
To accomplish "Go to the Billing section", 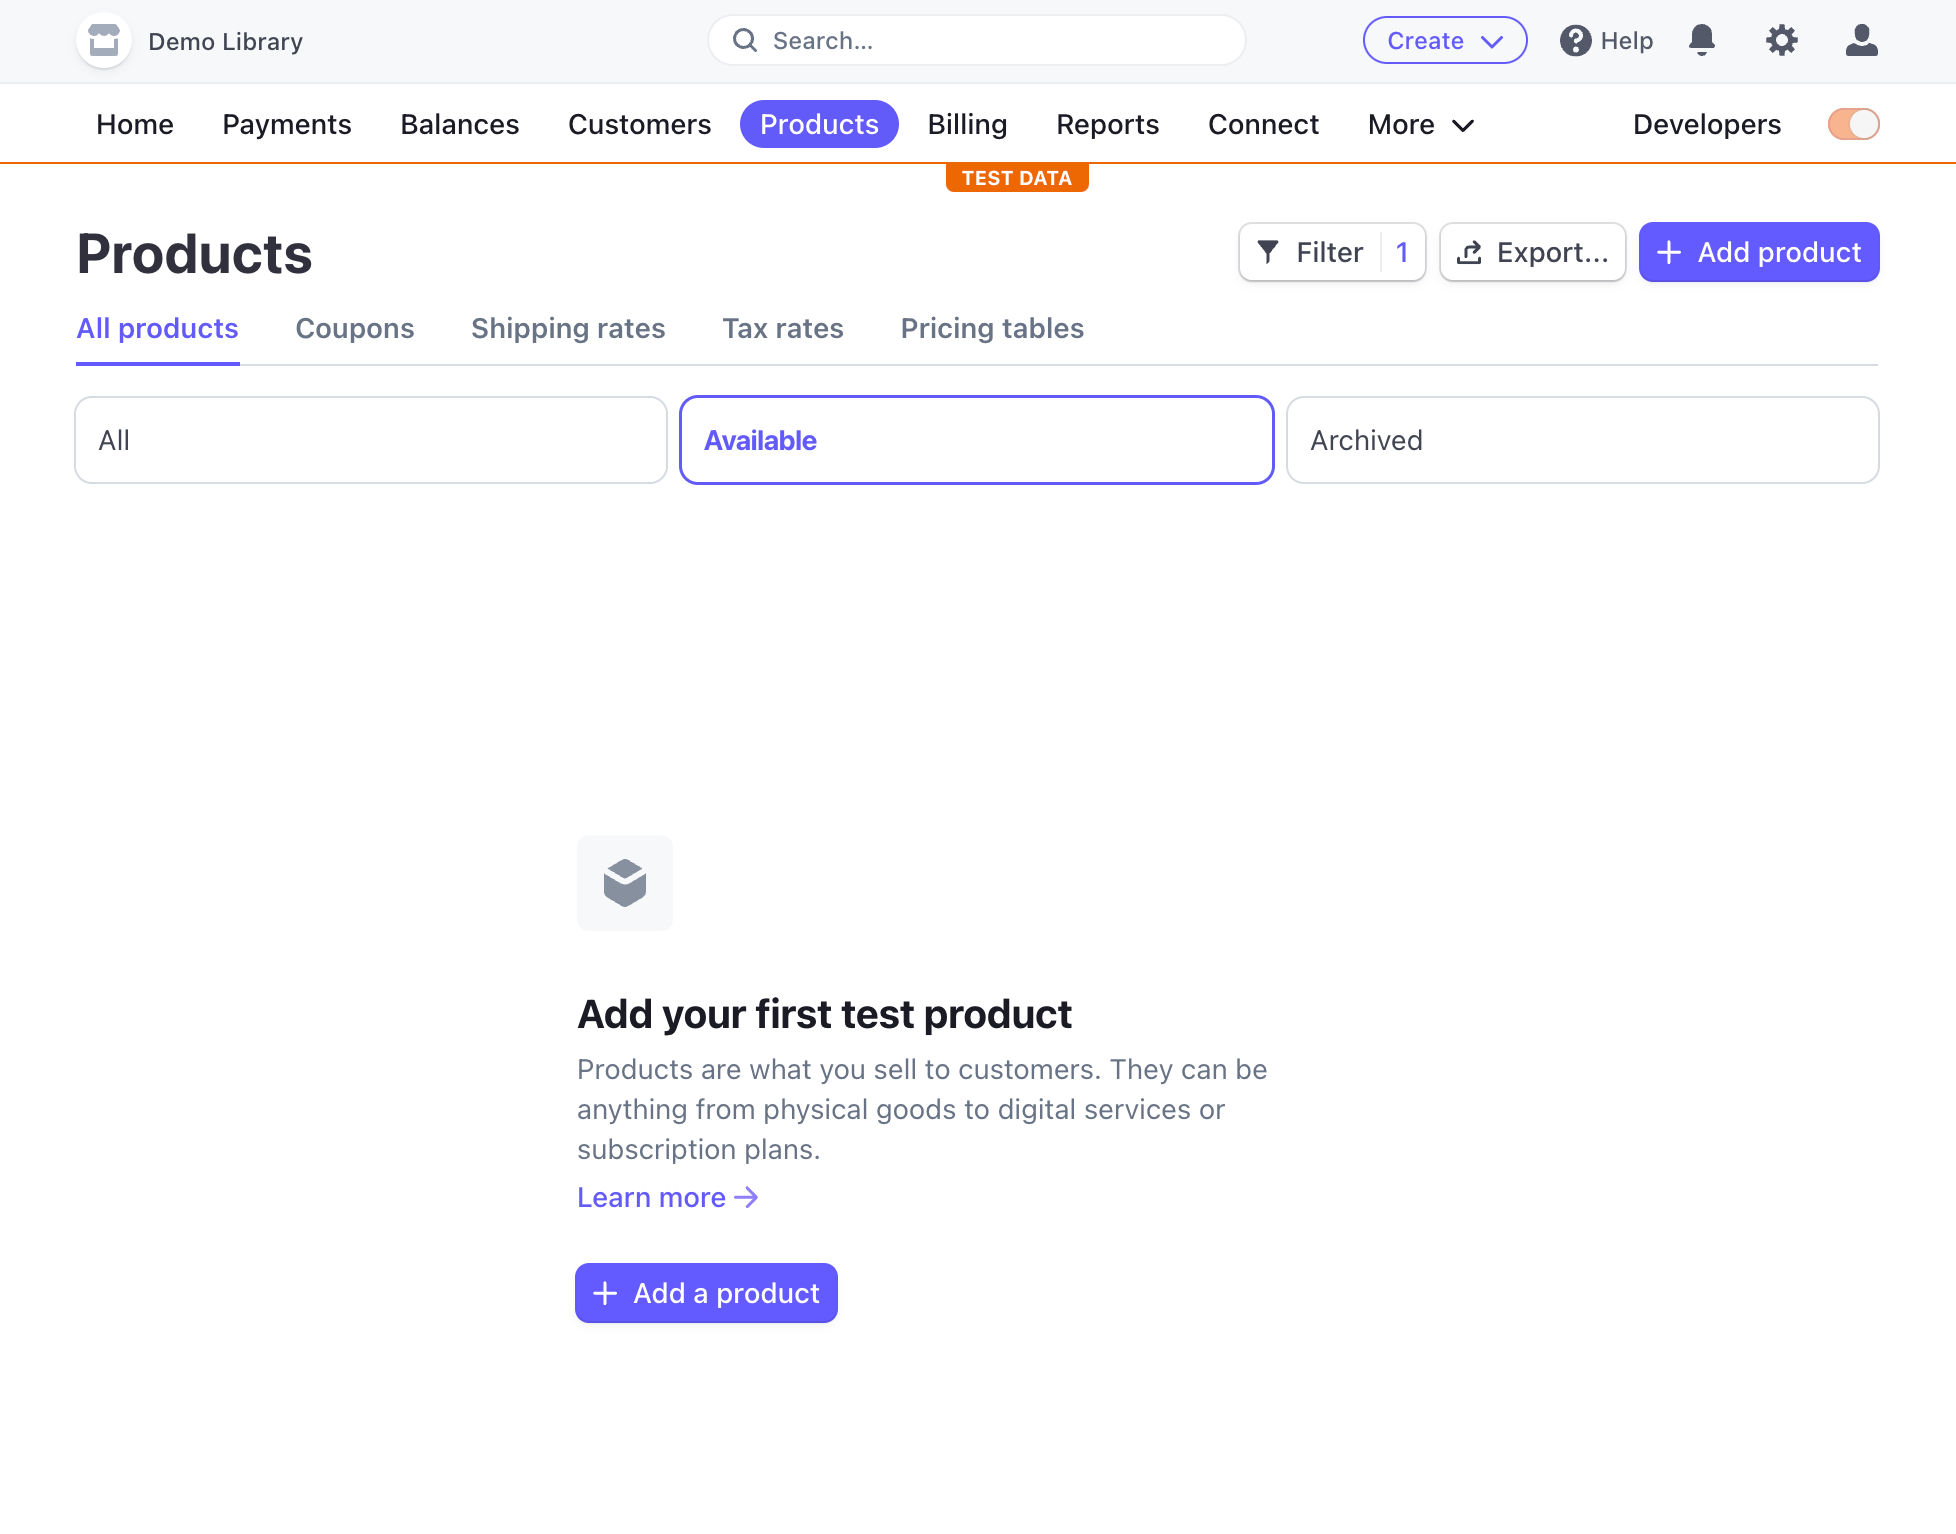I will (x=967, y=124).
